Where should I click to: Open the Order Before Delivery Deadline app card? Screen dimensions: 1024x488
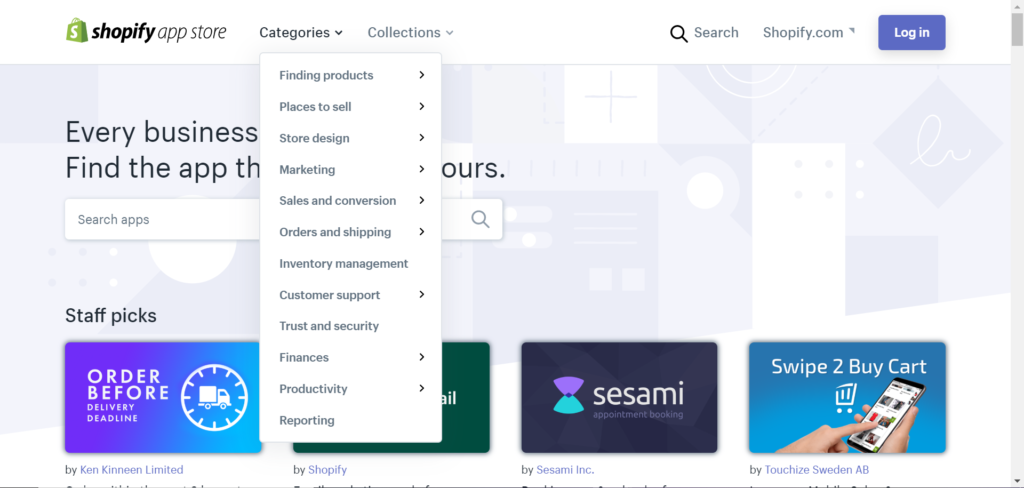coord(163,397)
